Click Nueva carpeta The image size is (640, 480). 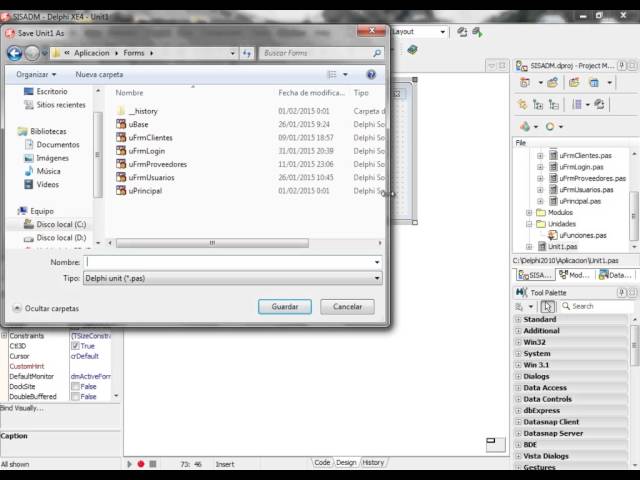click(99, 75)
